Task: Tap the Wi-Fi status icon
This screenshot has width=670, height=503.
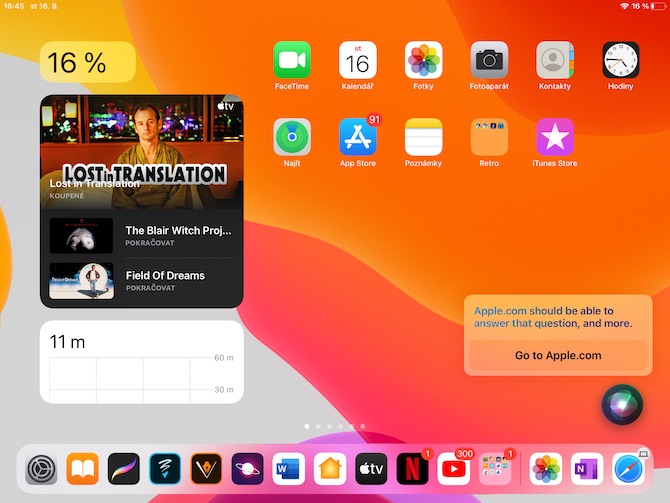Action: click(x=625, y=6)
